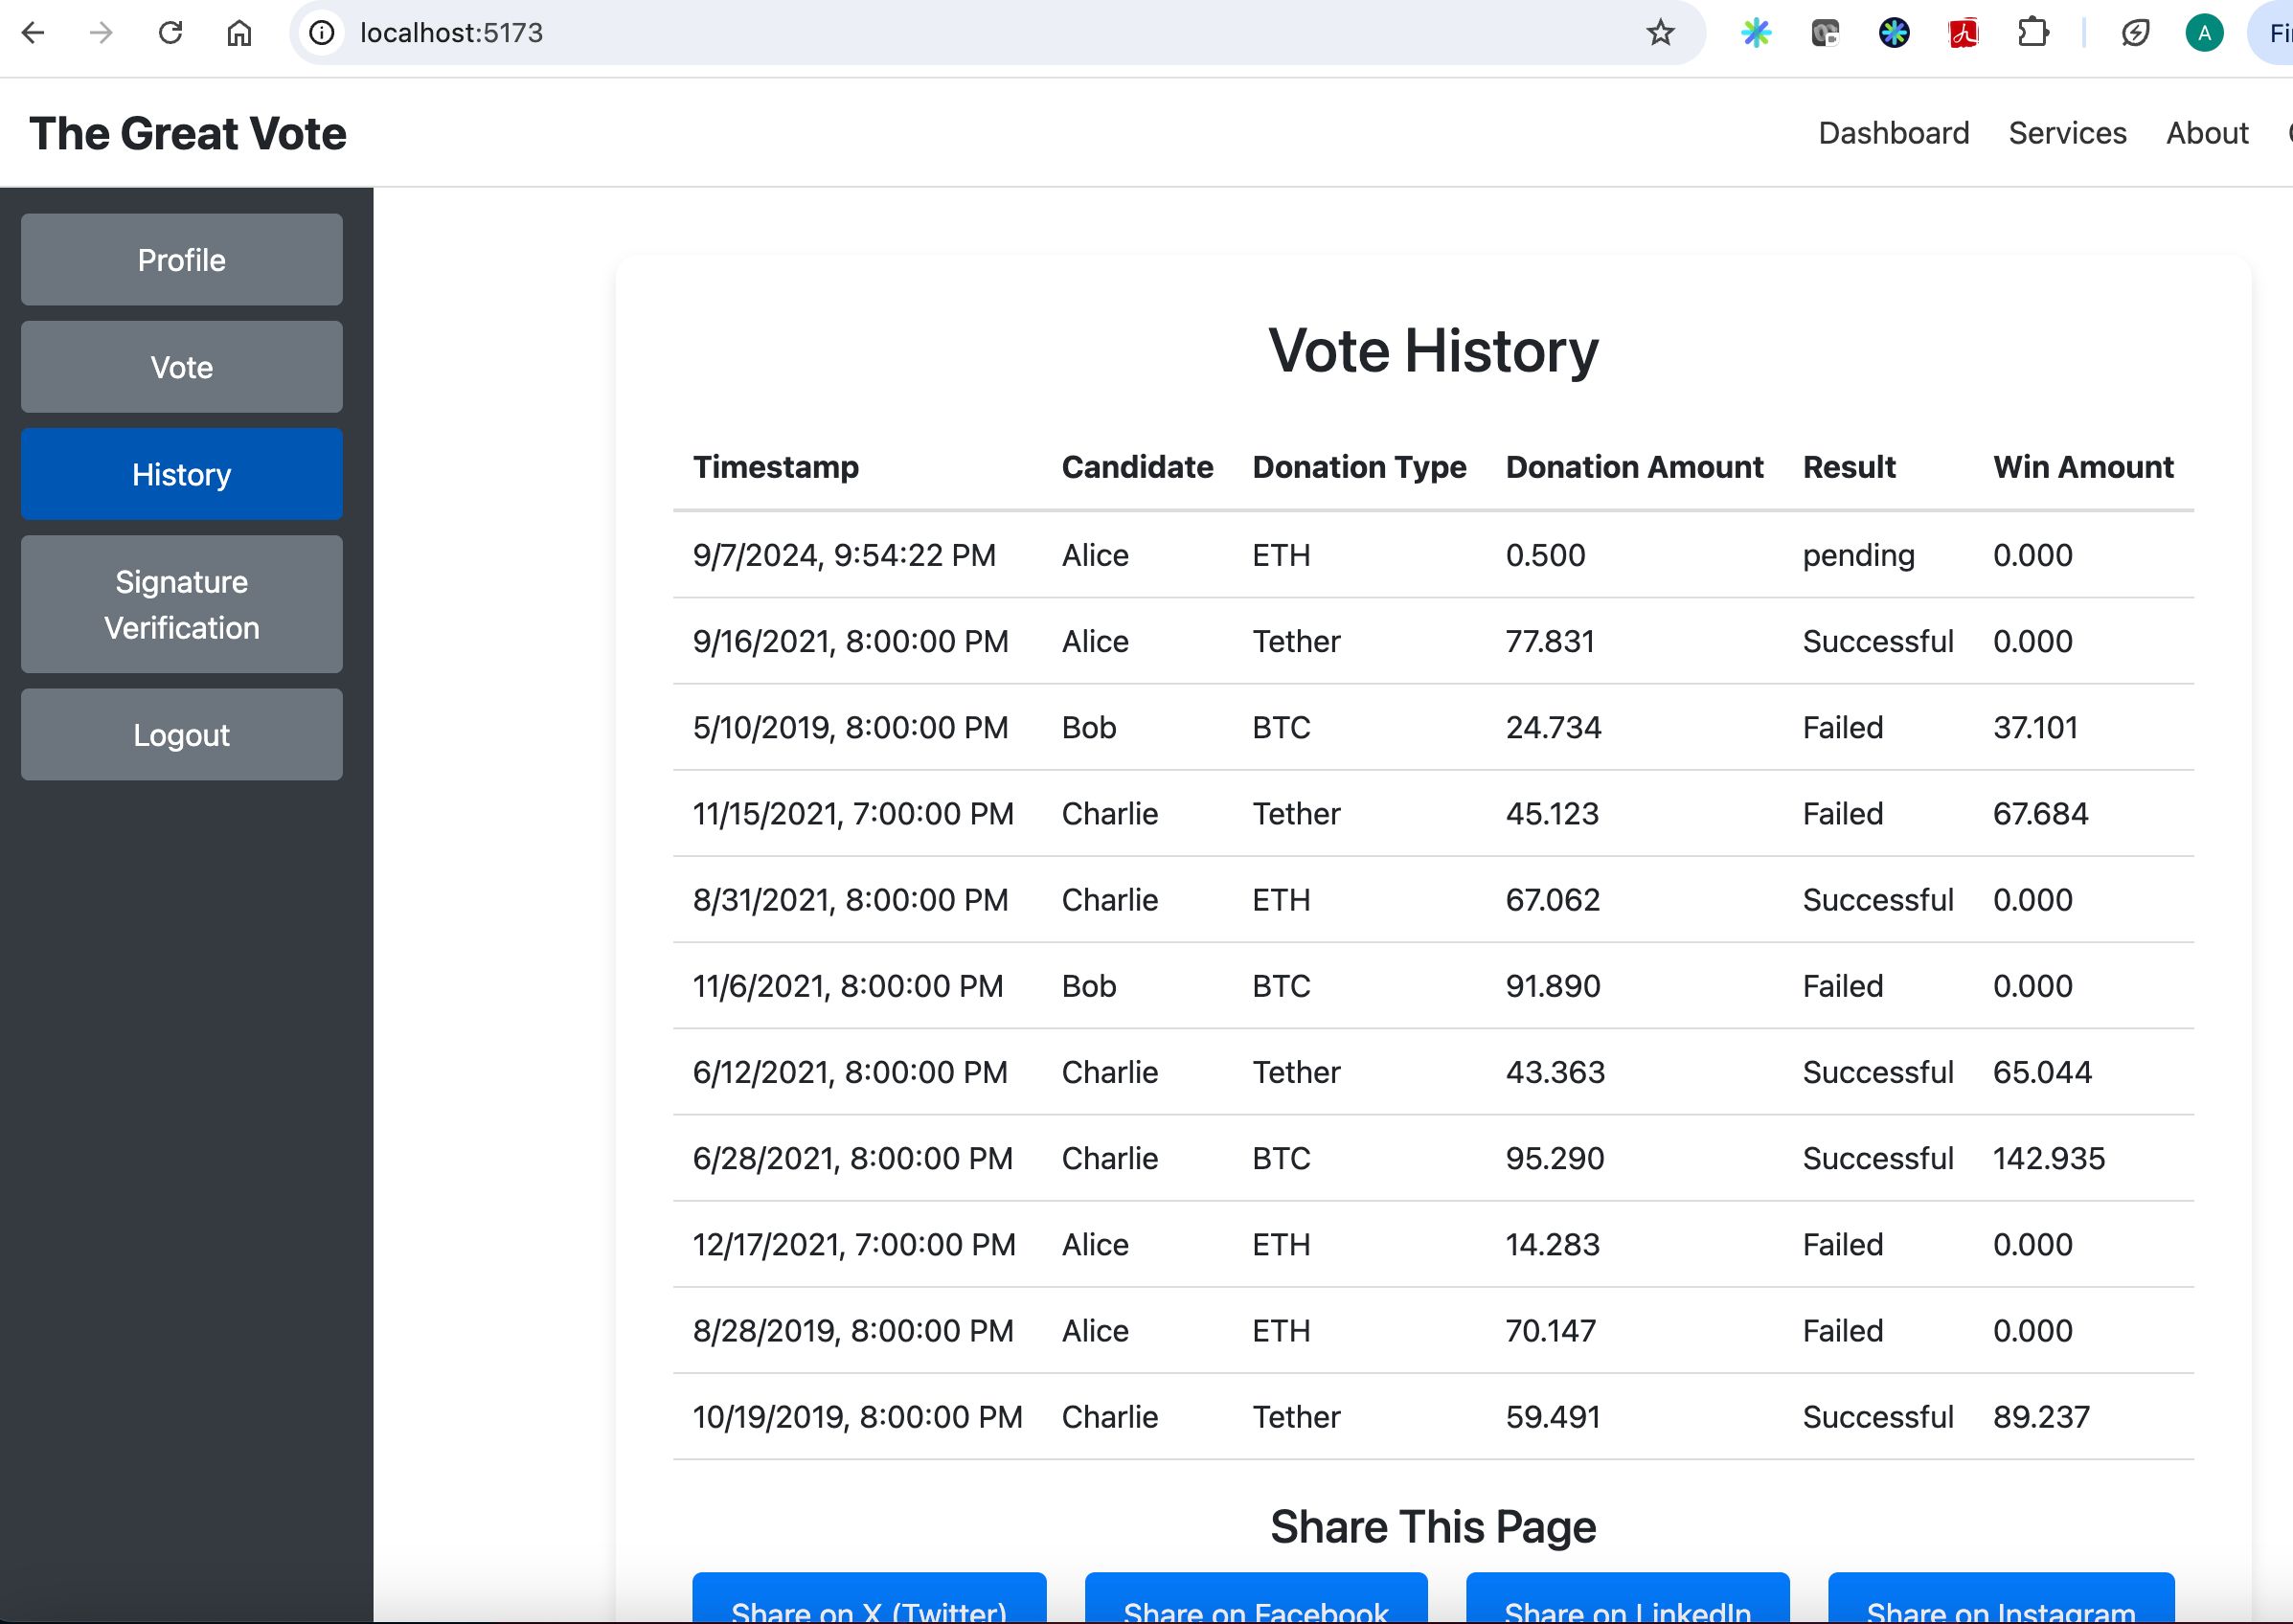Click the Signature Verification sidebar icon
Image resolution: width=2293 pixels, height=1624 pixels.
click(x=181, y=603)
